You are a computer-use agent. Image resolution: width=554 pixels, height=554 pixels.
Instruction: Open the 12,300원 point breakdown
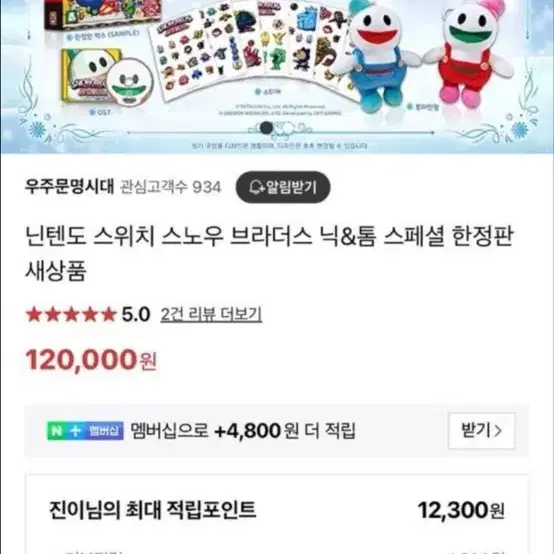(461, 511)
